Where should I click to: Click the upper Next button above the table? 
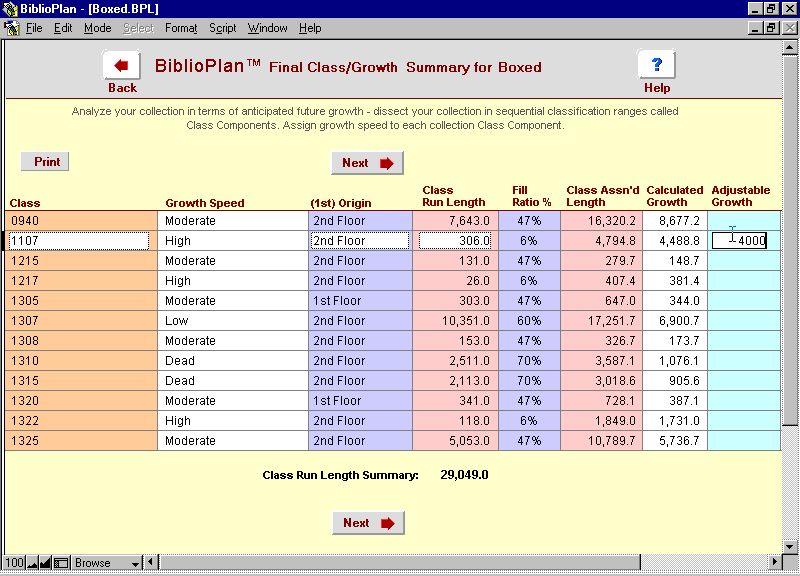pos(367,163)
